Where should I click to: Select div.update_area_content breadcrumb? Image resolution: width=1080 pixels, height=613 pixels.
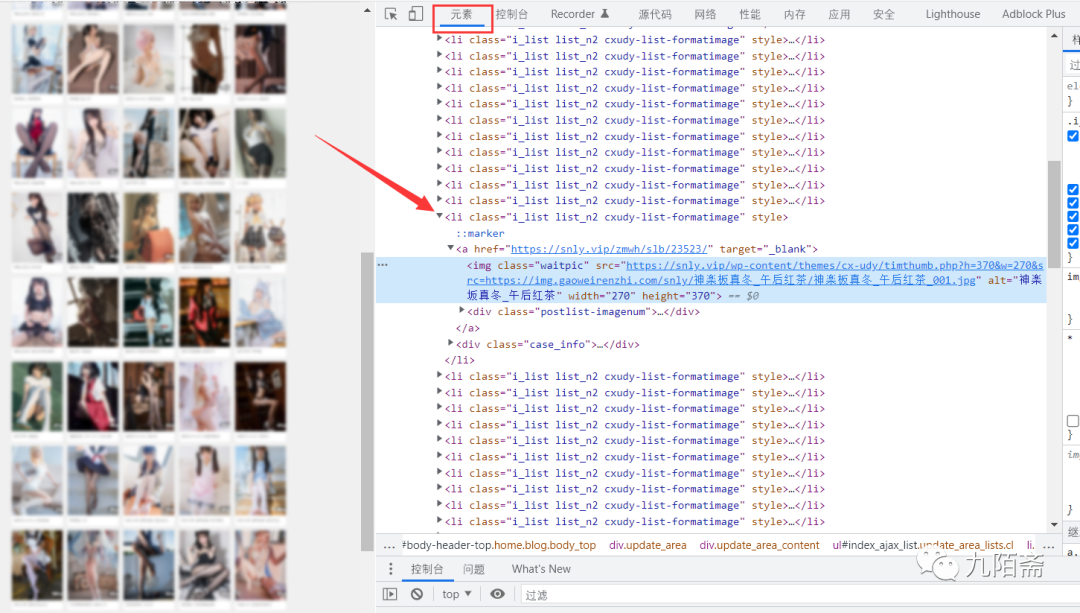[759, 545]
